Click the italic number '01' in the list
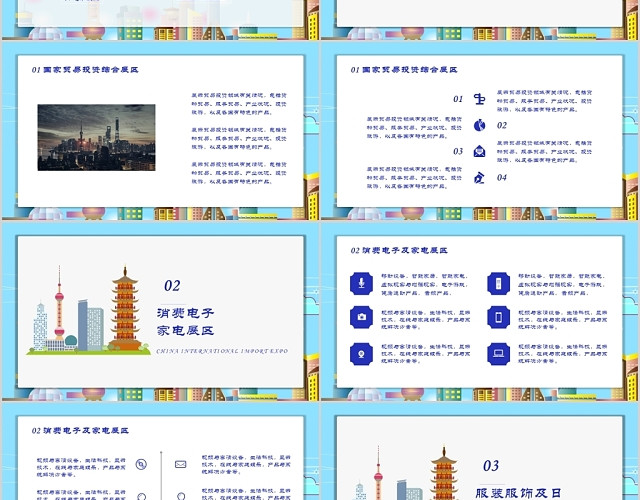This screenshot has width=640, height=500. coord(458,99)
